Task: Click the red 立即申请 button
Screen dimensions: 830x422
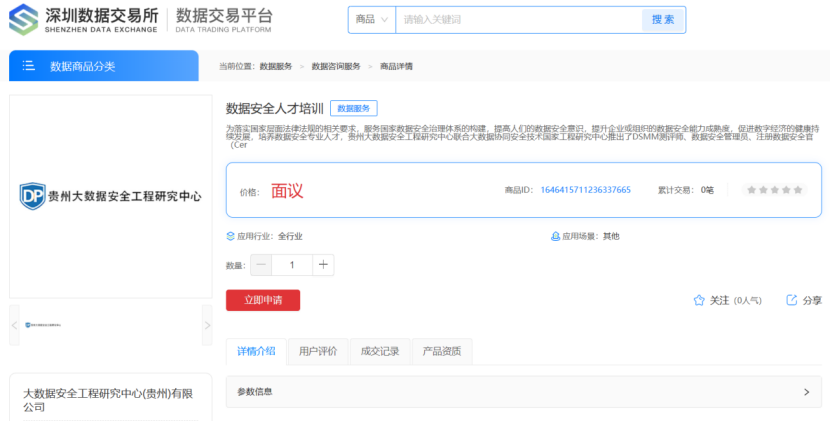Action: [x=263, y=300]
